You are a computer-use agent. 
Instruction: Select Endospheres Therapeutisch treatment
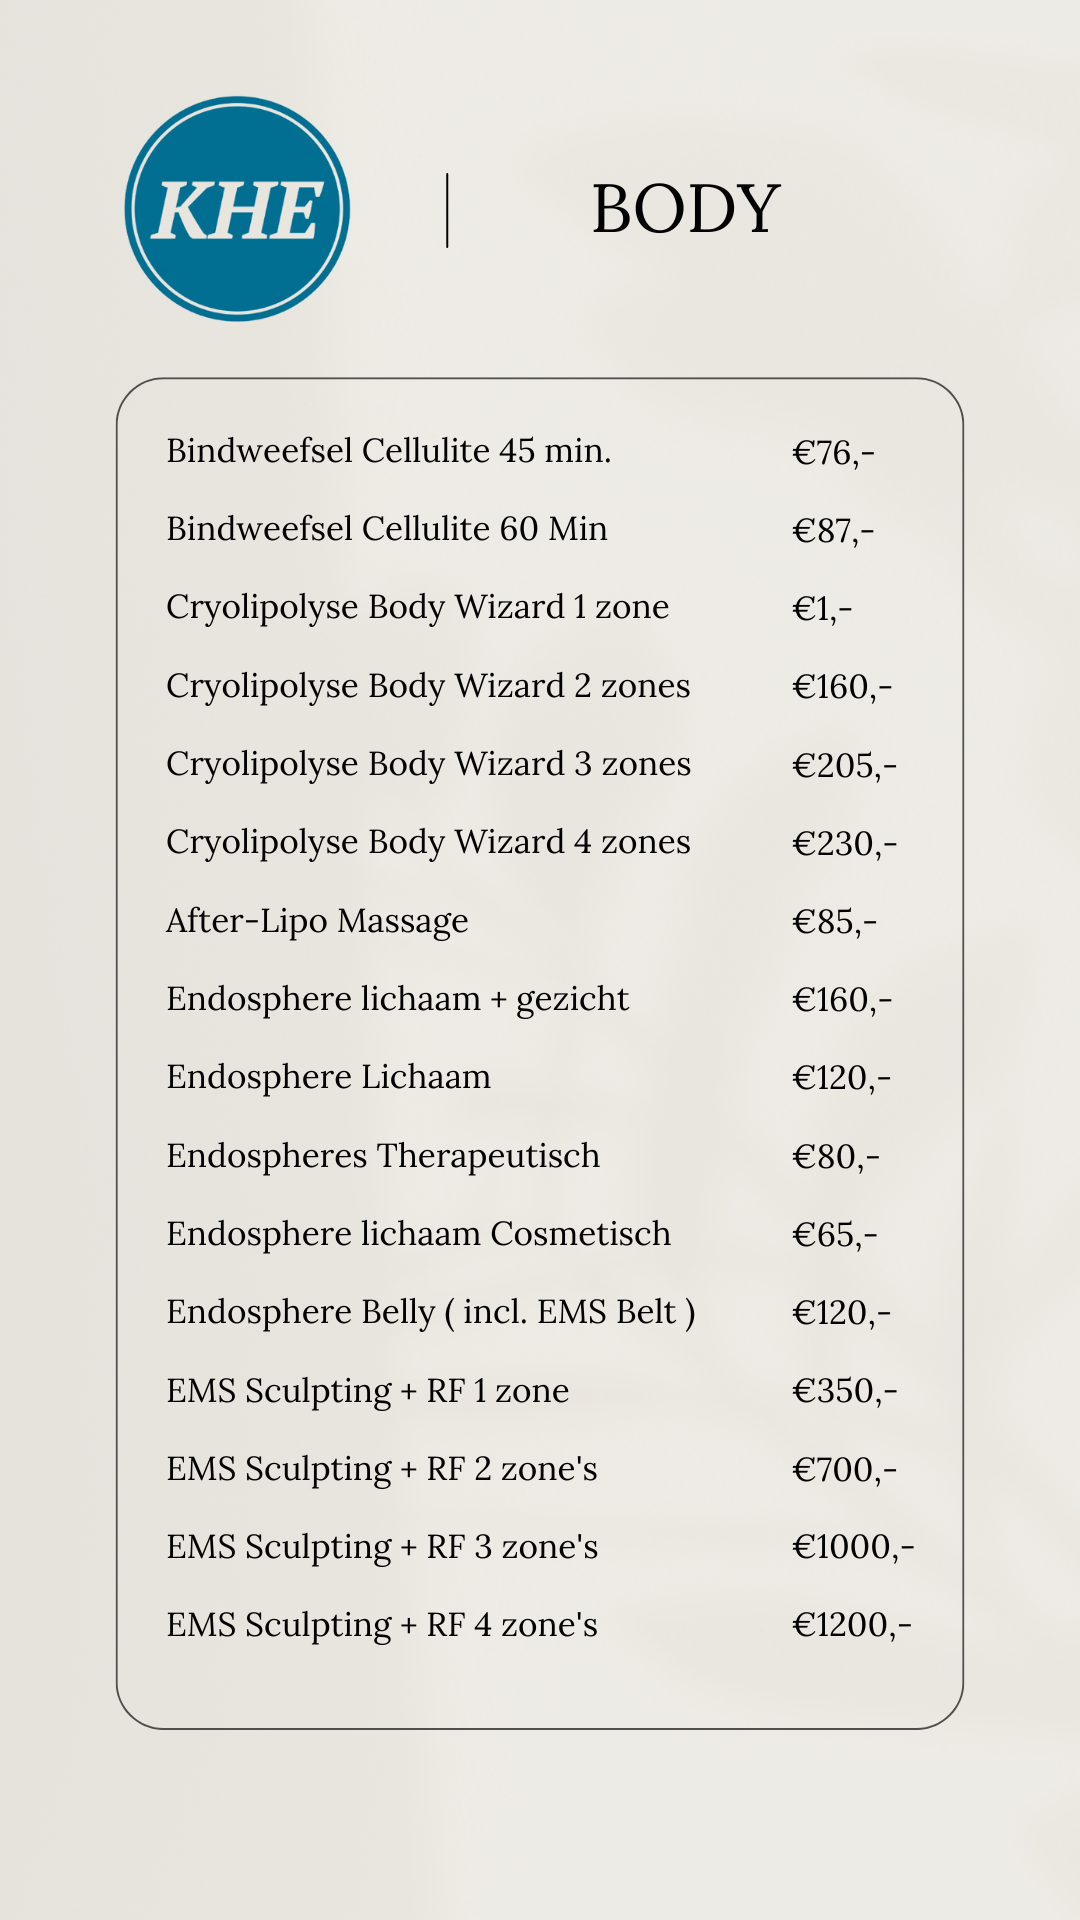[383, 1156]
